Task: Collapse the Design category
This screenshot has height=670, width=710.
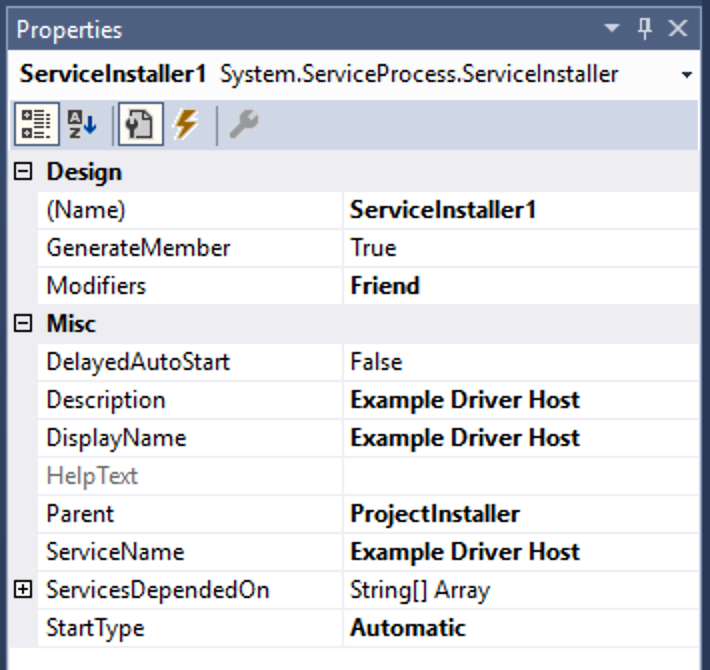Action: 24,172
